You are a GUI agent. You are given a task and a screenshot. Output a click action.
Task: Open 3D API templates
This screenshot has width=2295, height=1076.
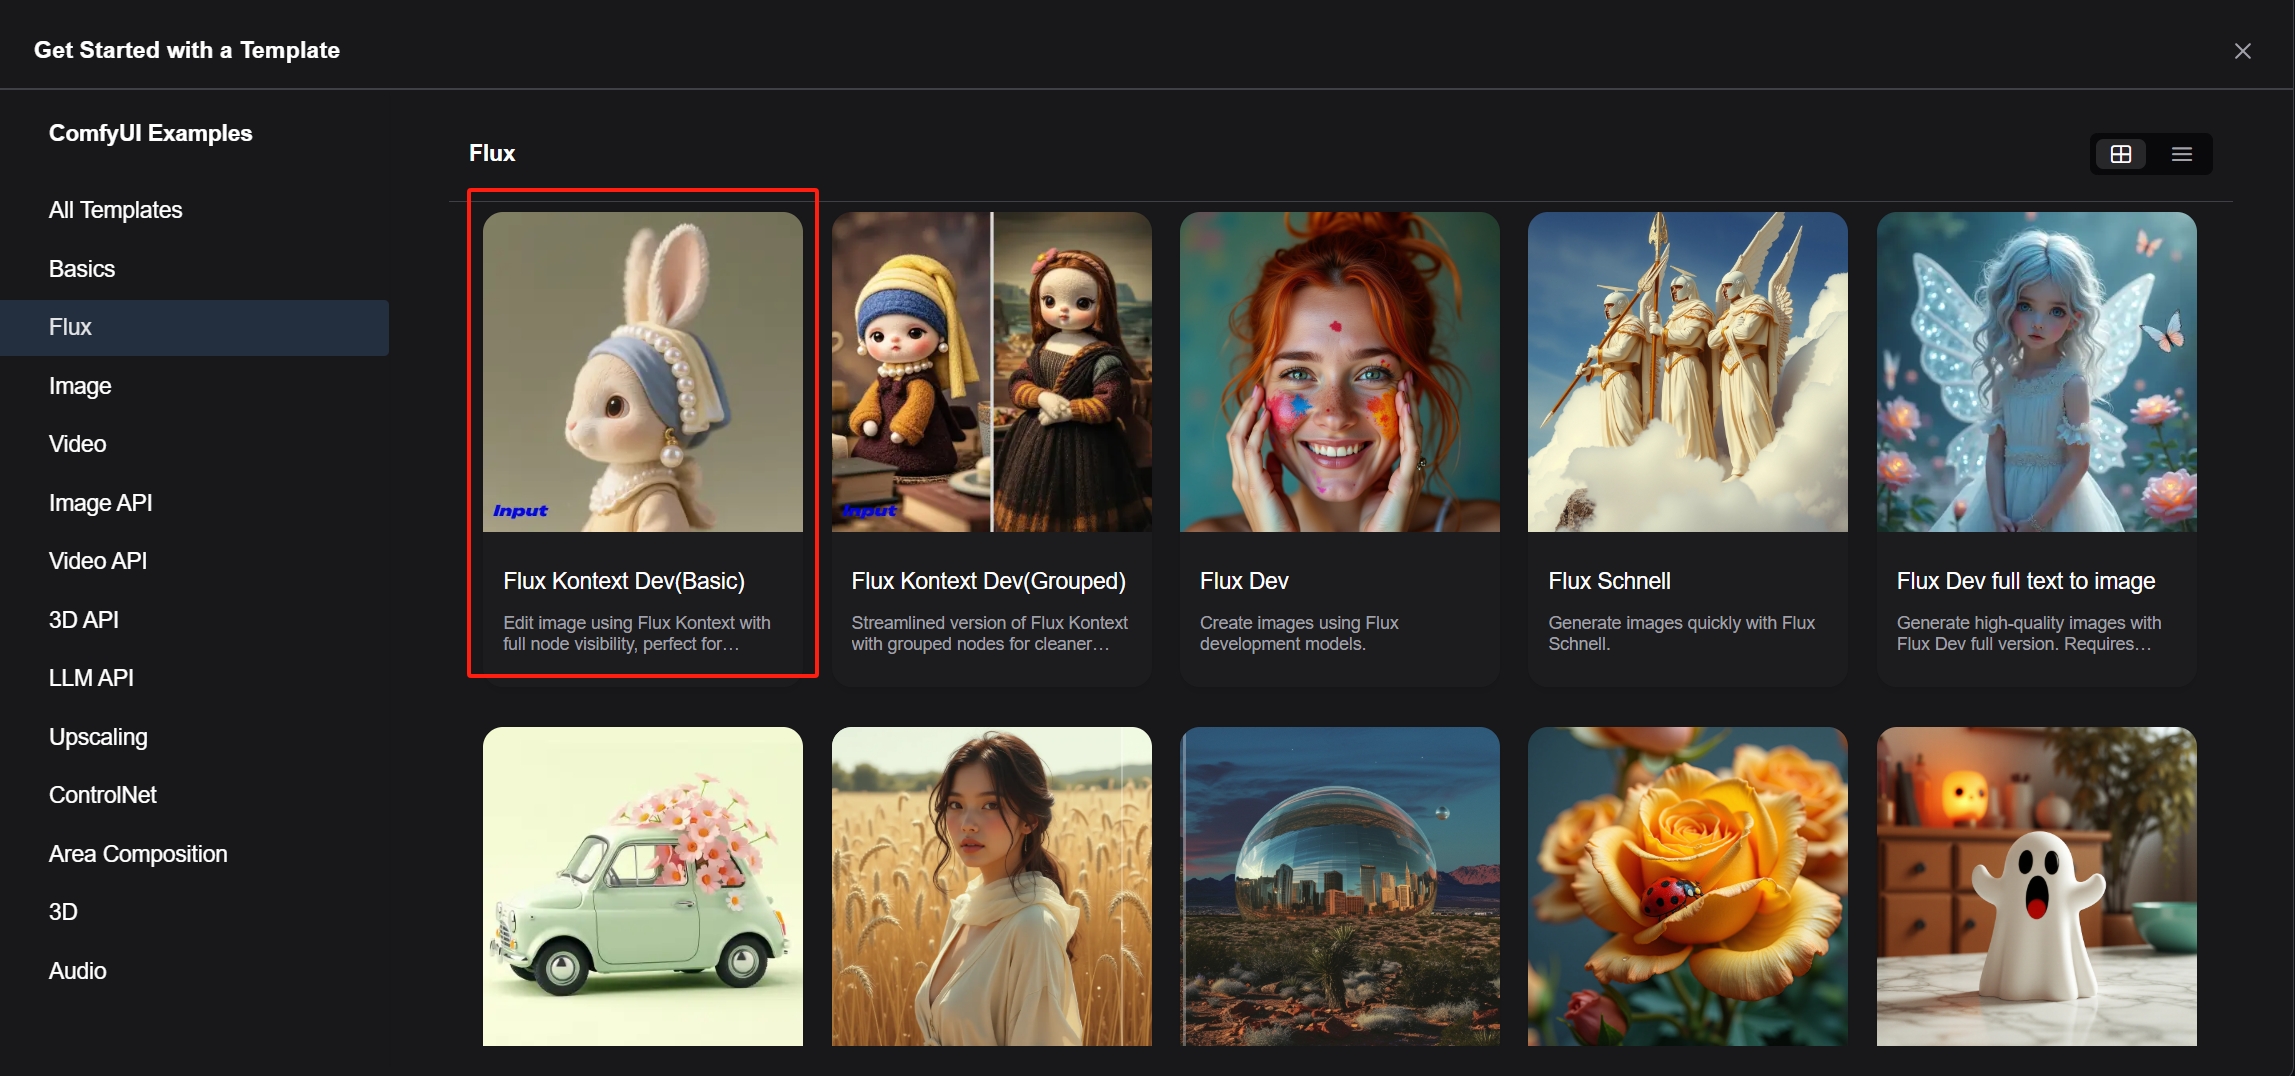click(x=194, y=620)
